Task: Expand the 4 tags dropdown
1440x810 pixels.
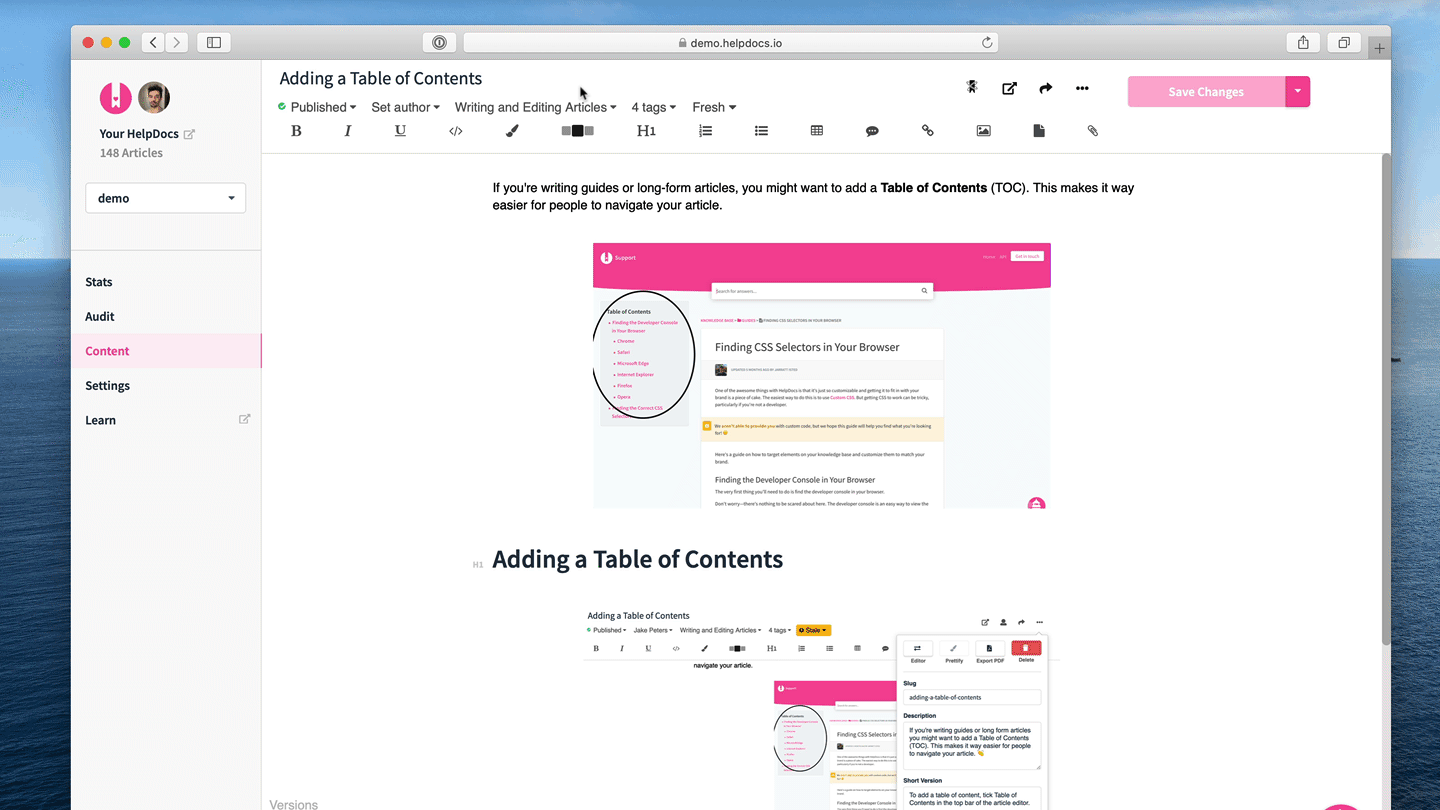Action: [654, 107]
